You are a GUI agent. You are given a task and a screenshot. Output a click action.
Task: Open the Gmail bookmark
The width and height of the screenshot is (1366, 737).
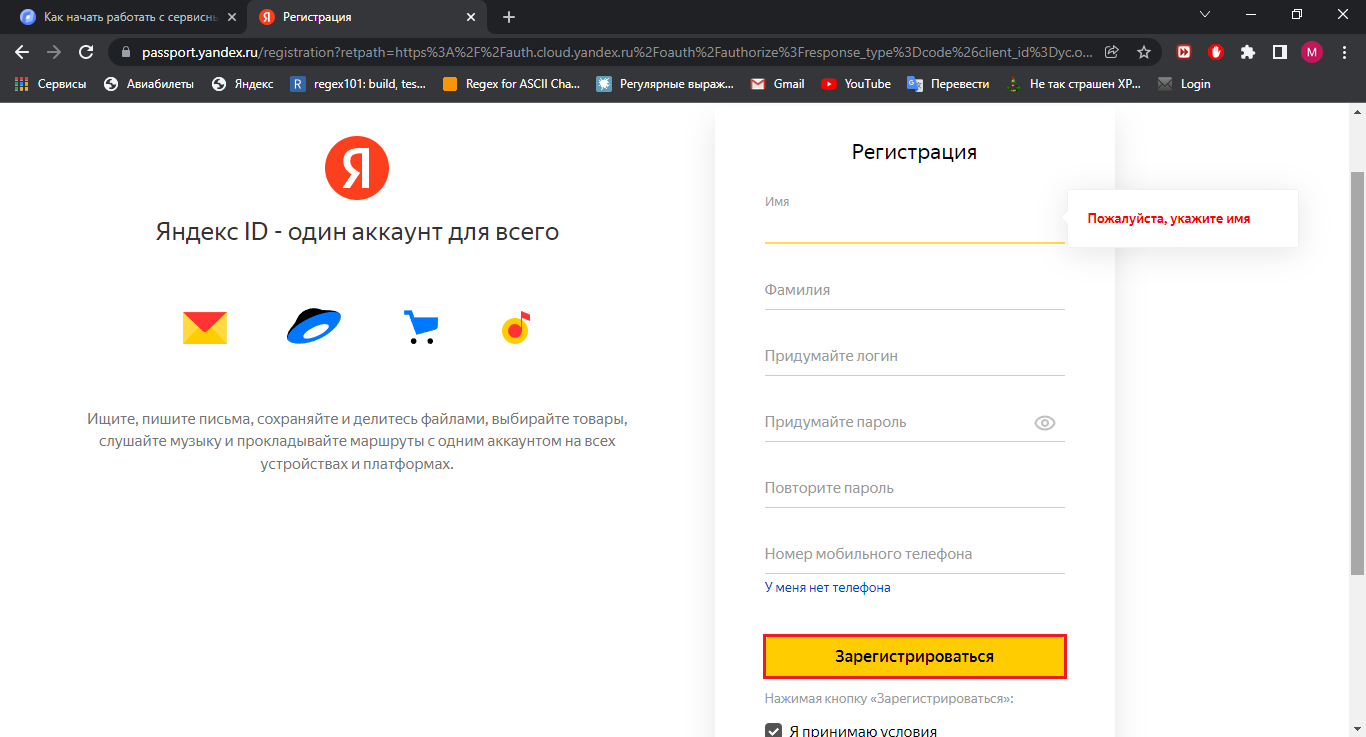tap(778, 84)
